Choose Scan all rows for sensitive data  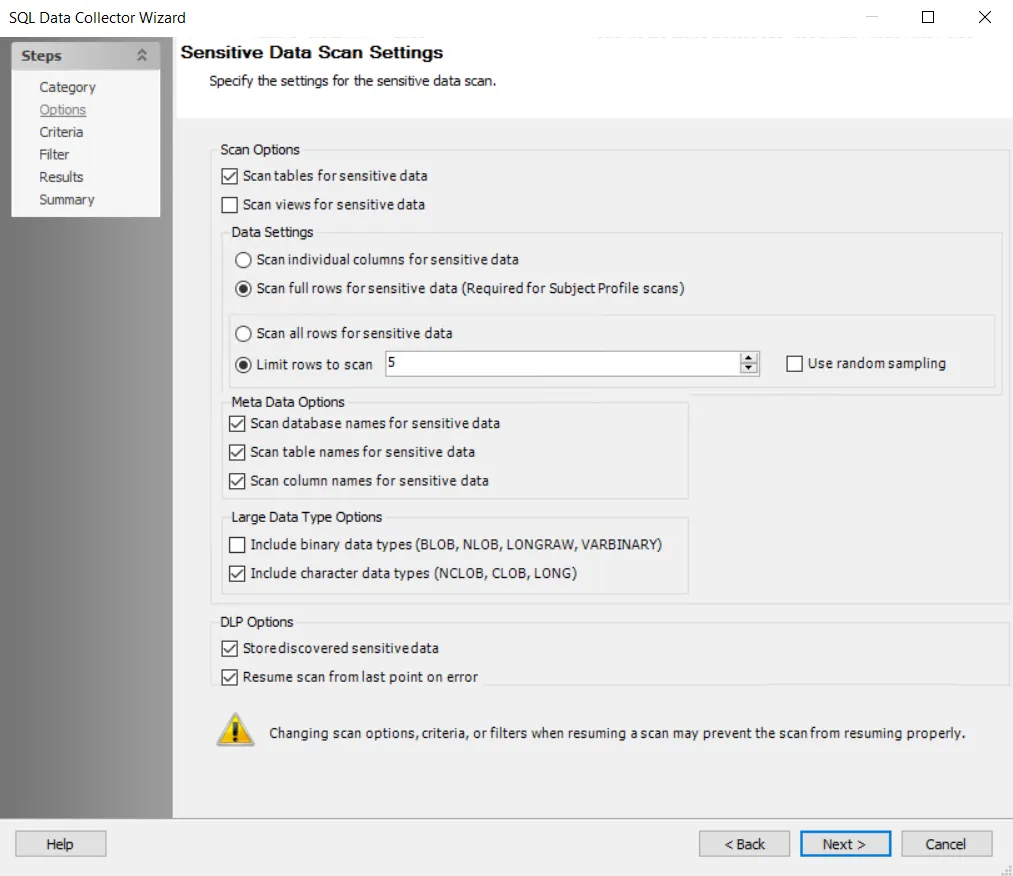(x=243, y=333)
